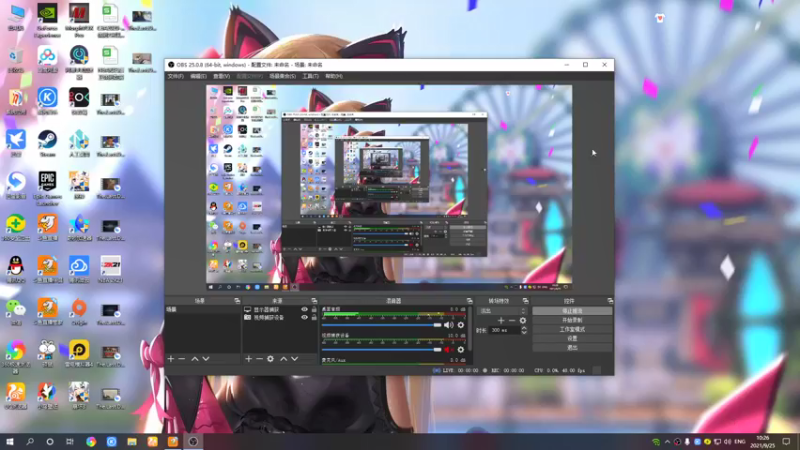Click the start recording button in Controls

coord(572,320)
